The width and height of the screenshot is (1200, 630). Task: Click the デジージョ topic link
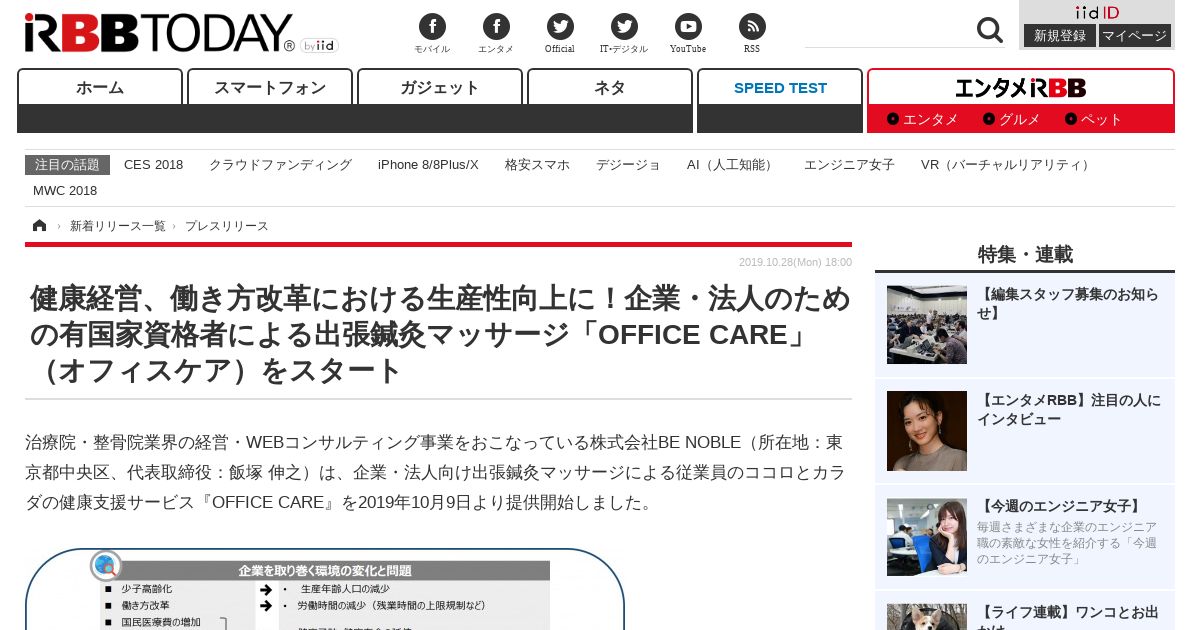(628, 165)
